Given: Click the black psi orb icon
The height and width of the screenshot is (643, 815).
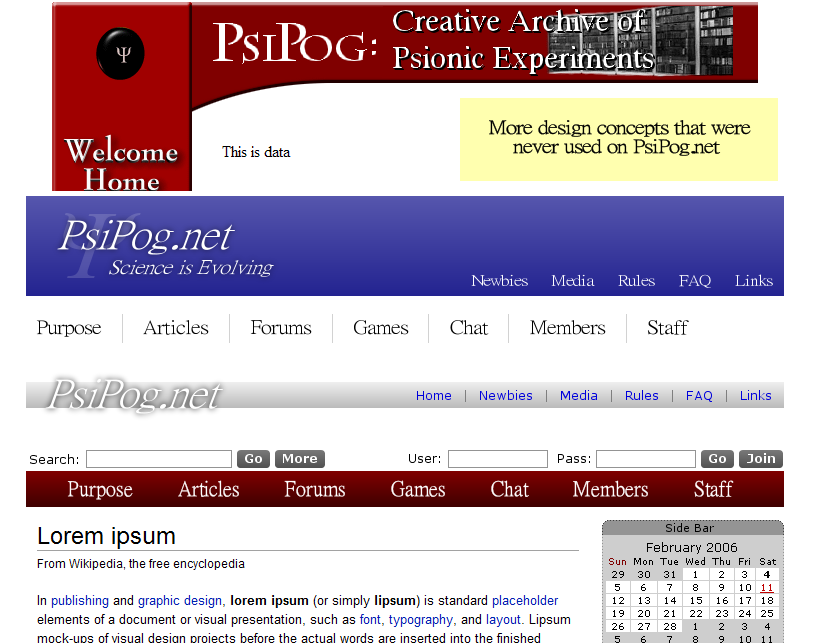Looking at the screenshot, I should coord(120,54).
